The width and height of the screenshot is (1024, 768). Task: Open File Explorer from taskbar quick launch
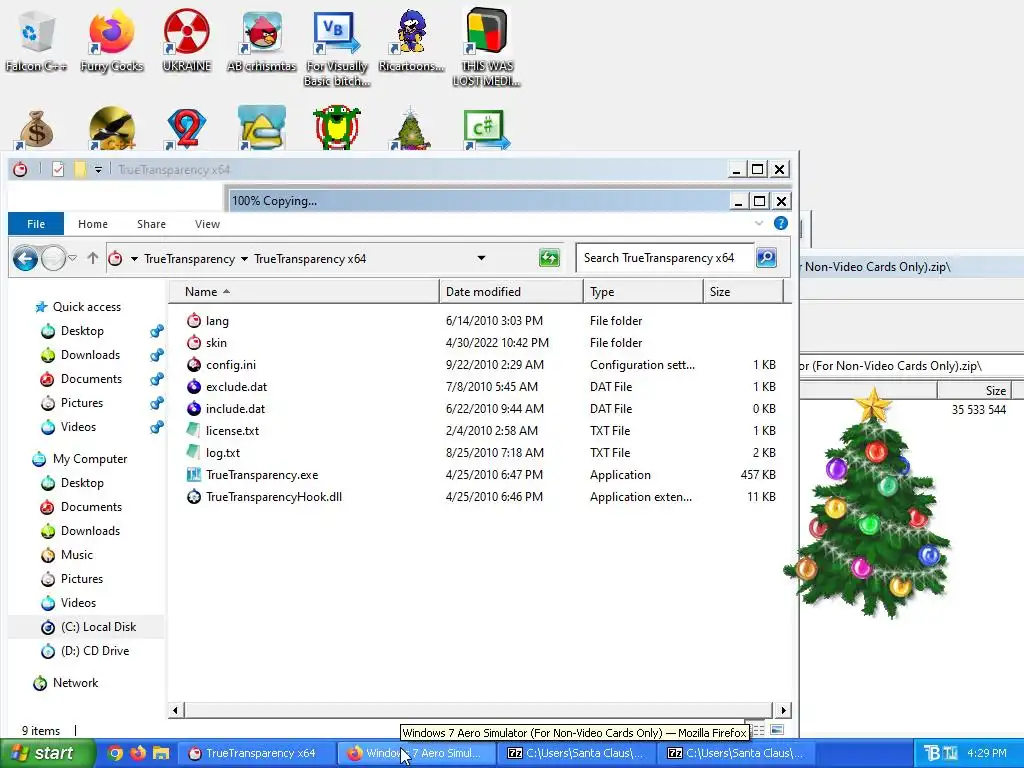(161, 753)
